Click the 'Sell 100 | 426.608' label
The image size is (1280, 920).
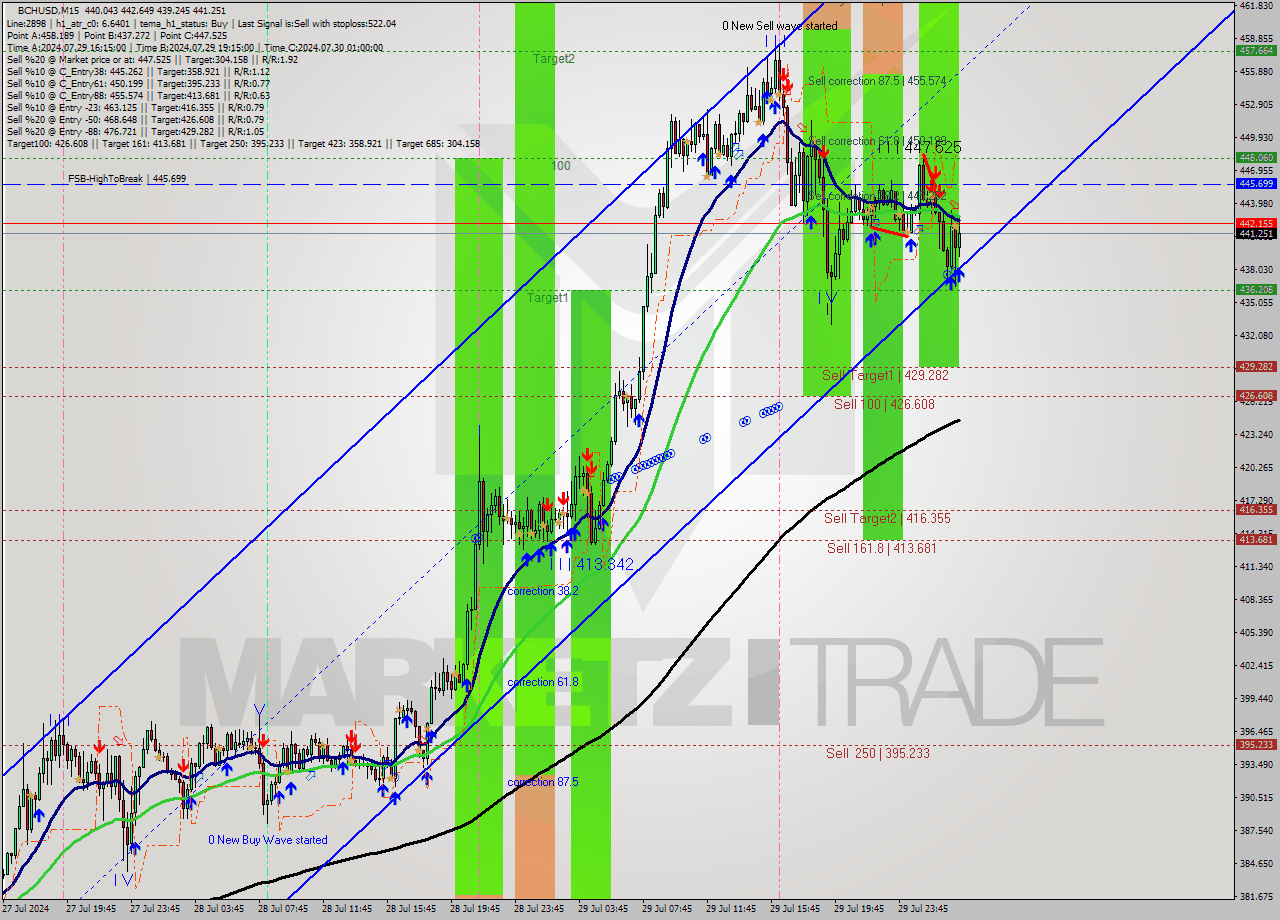(884, 404)
